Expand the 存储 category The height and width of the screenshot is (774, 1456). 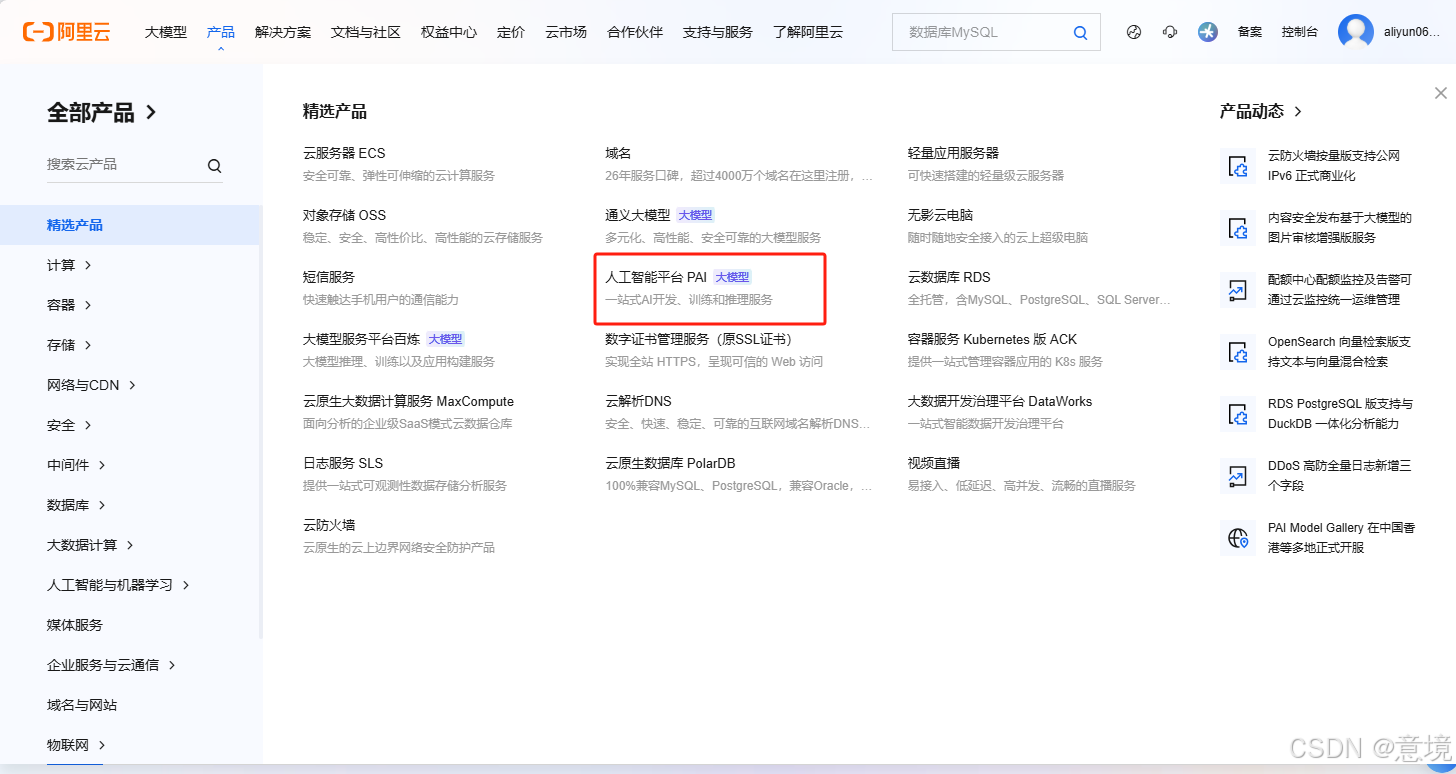pyautogui.click(x=69, y=345)
